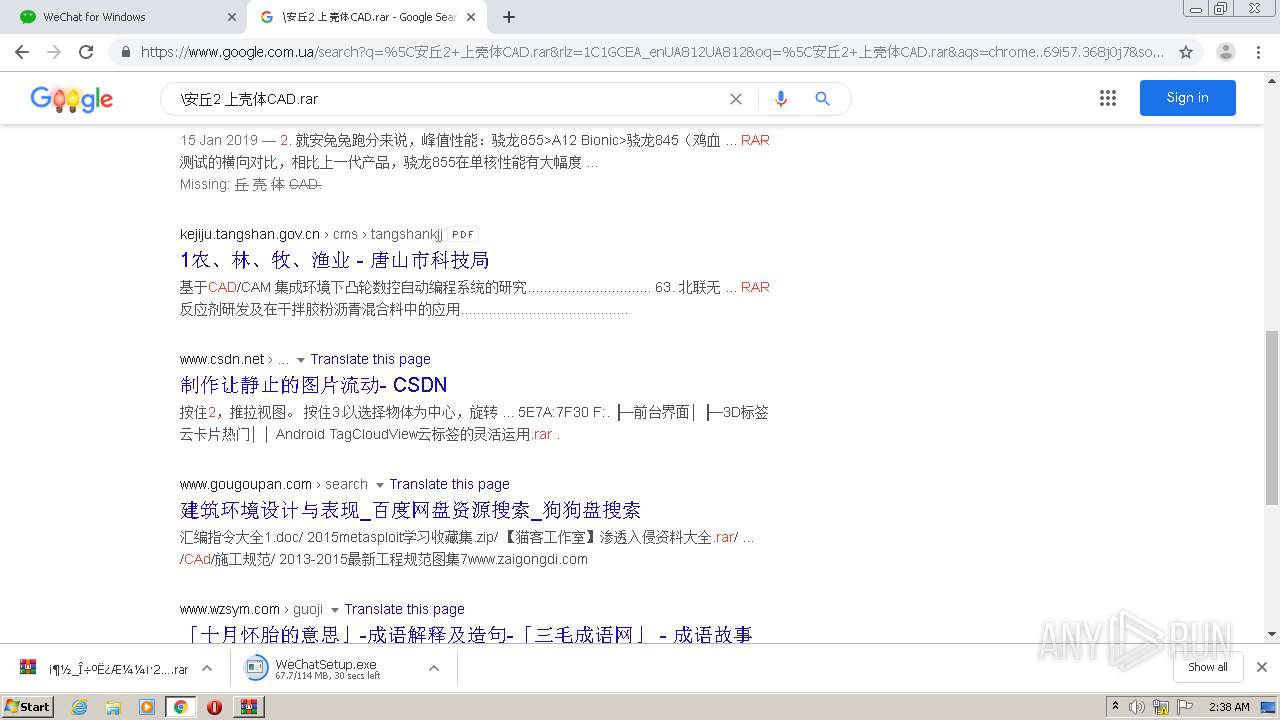View site security lock info

point(125,52)
